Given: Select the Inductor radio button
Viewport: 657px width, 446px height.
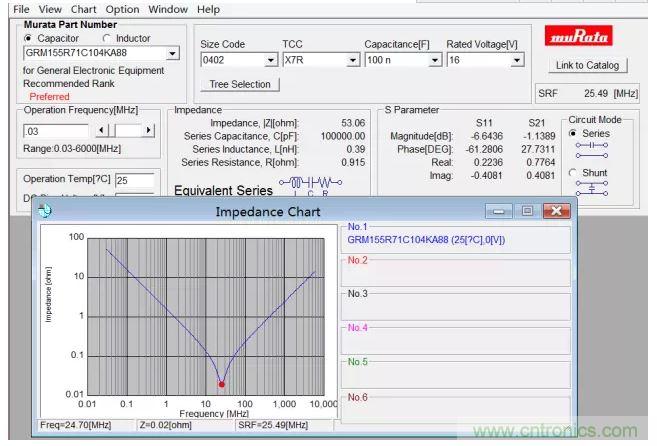Looking at the screenshot, I should [x=106, y=38].
